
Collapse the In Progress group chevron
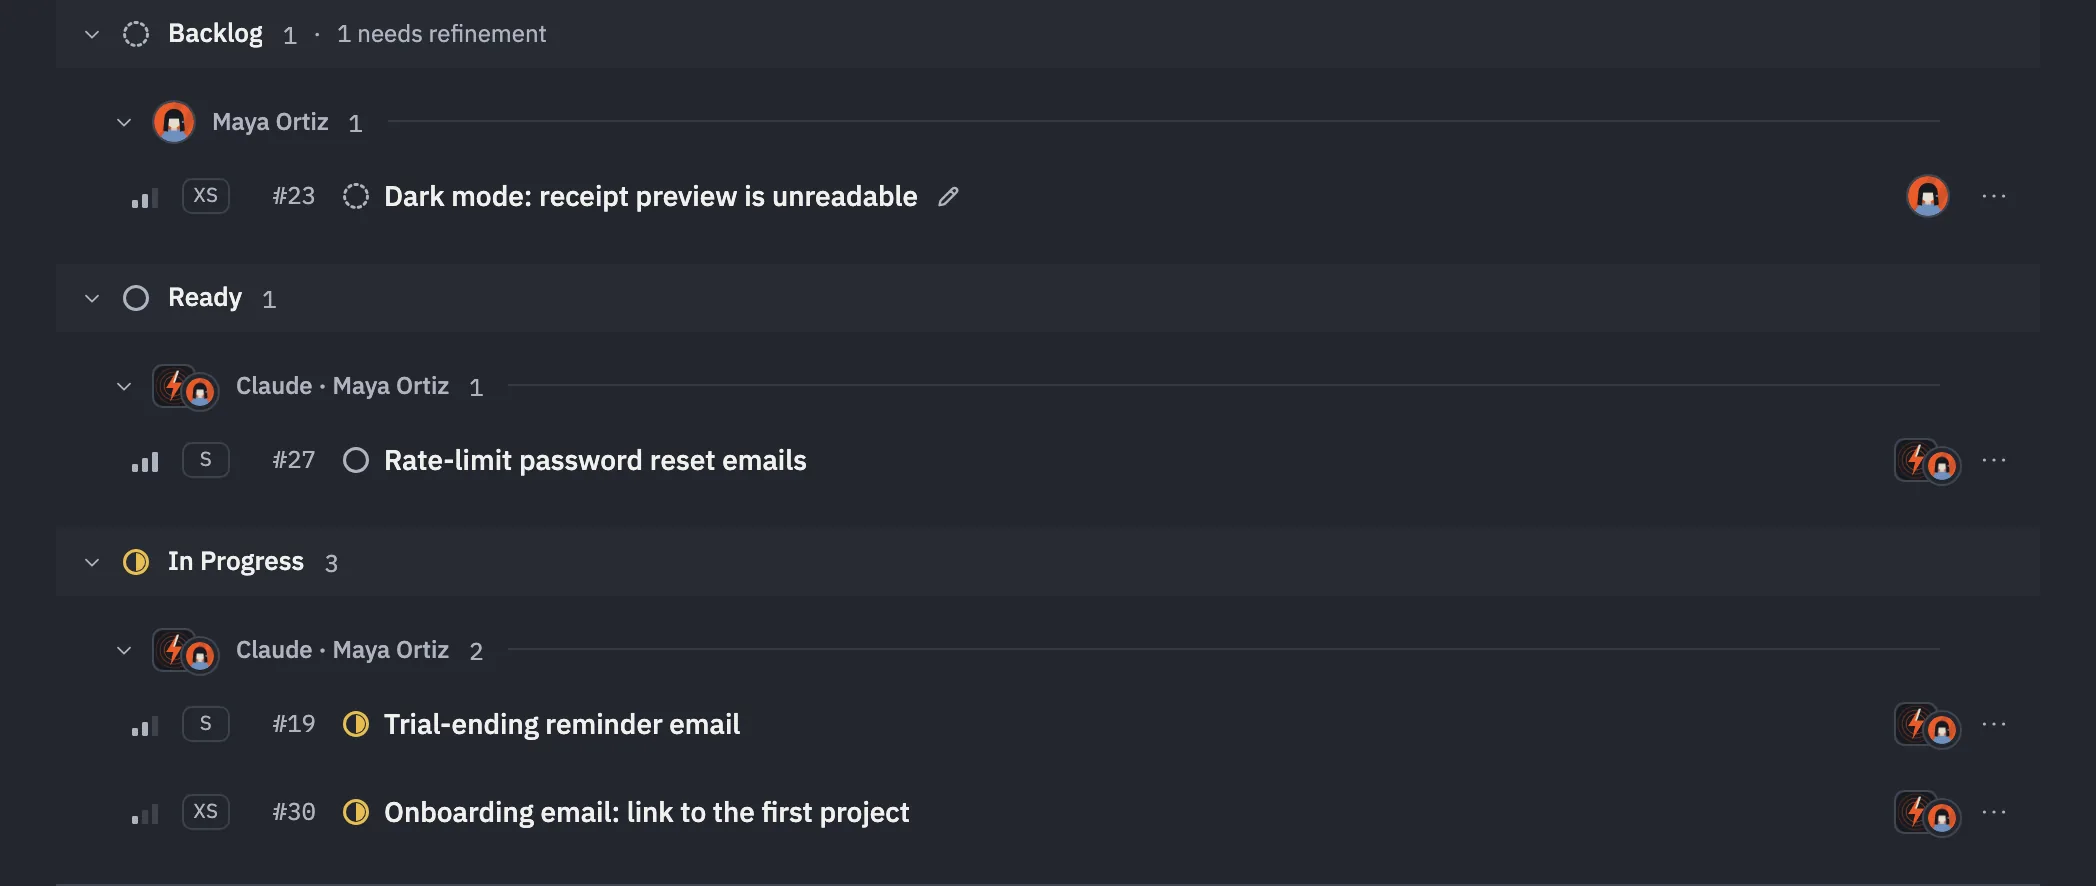[92, 562]
